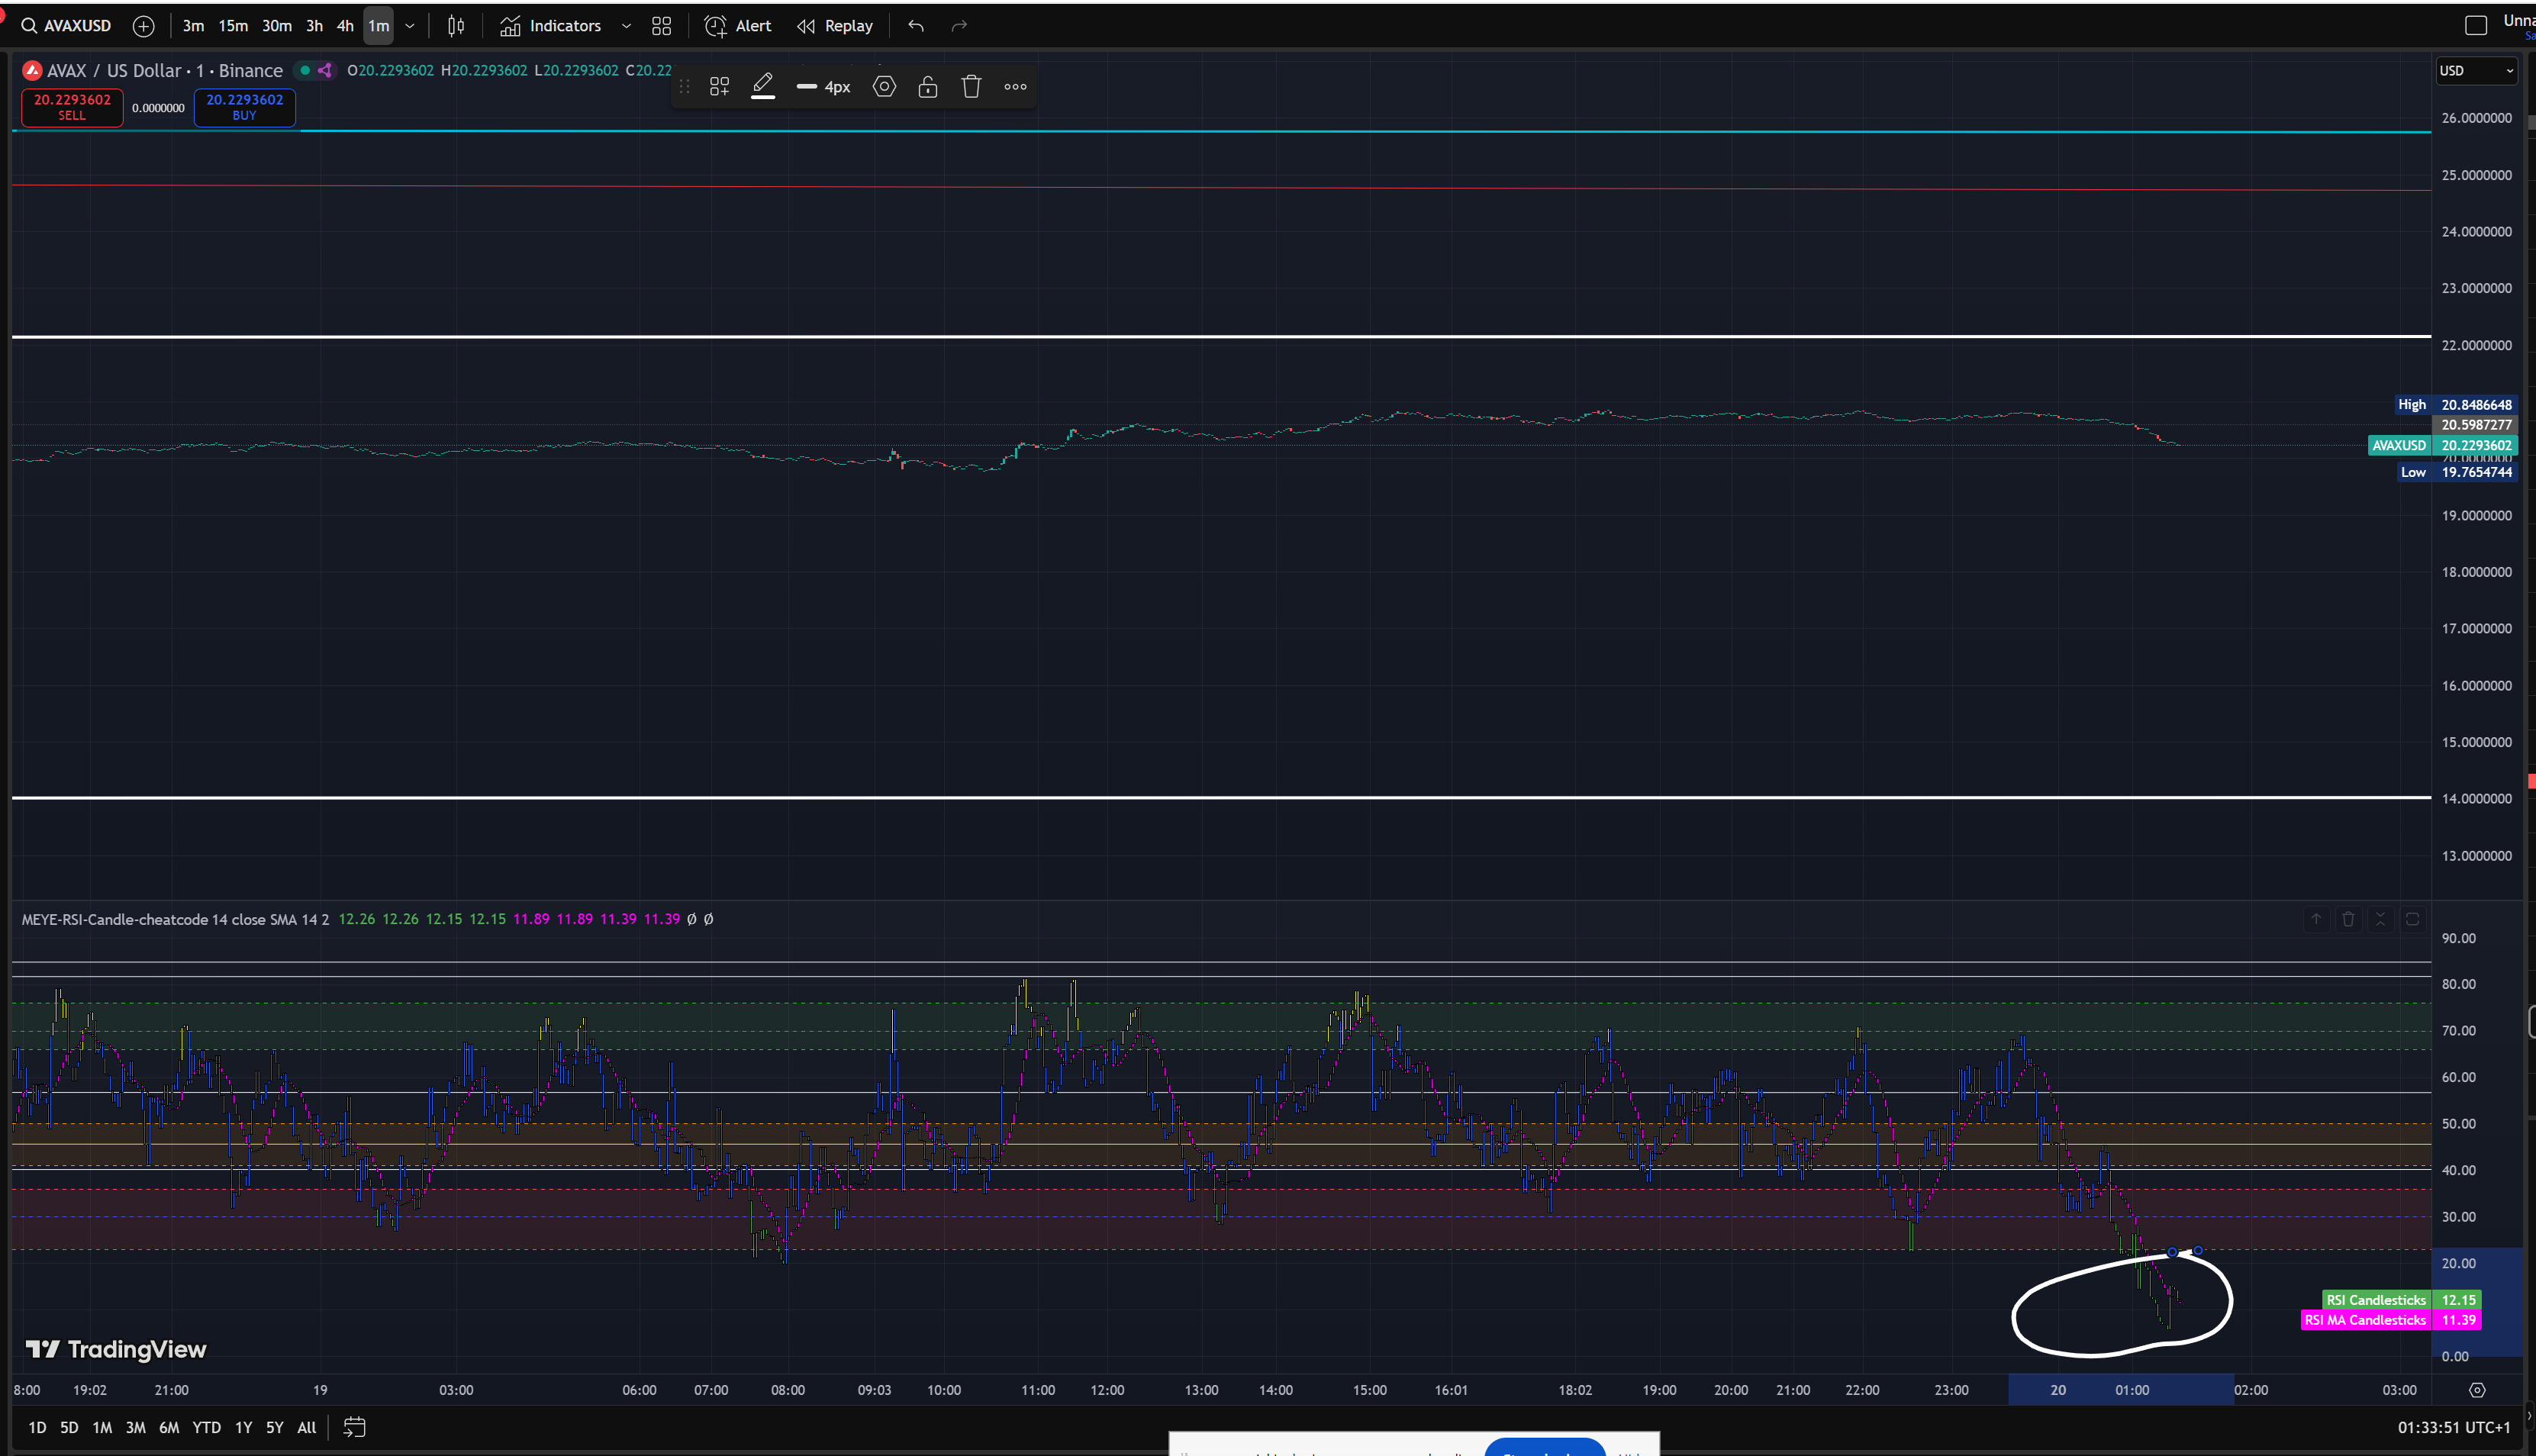This screenshot has width=2536, height=1456.
Task: Open the Indicators dialog
Action: (551, 26)
